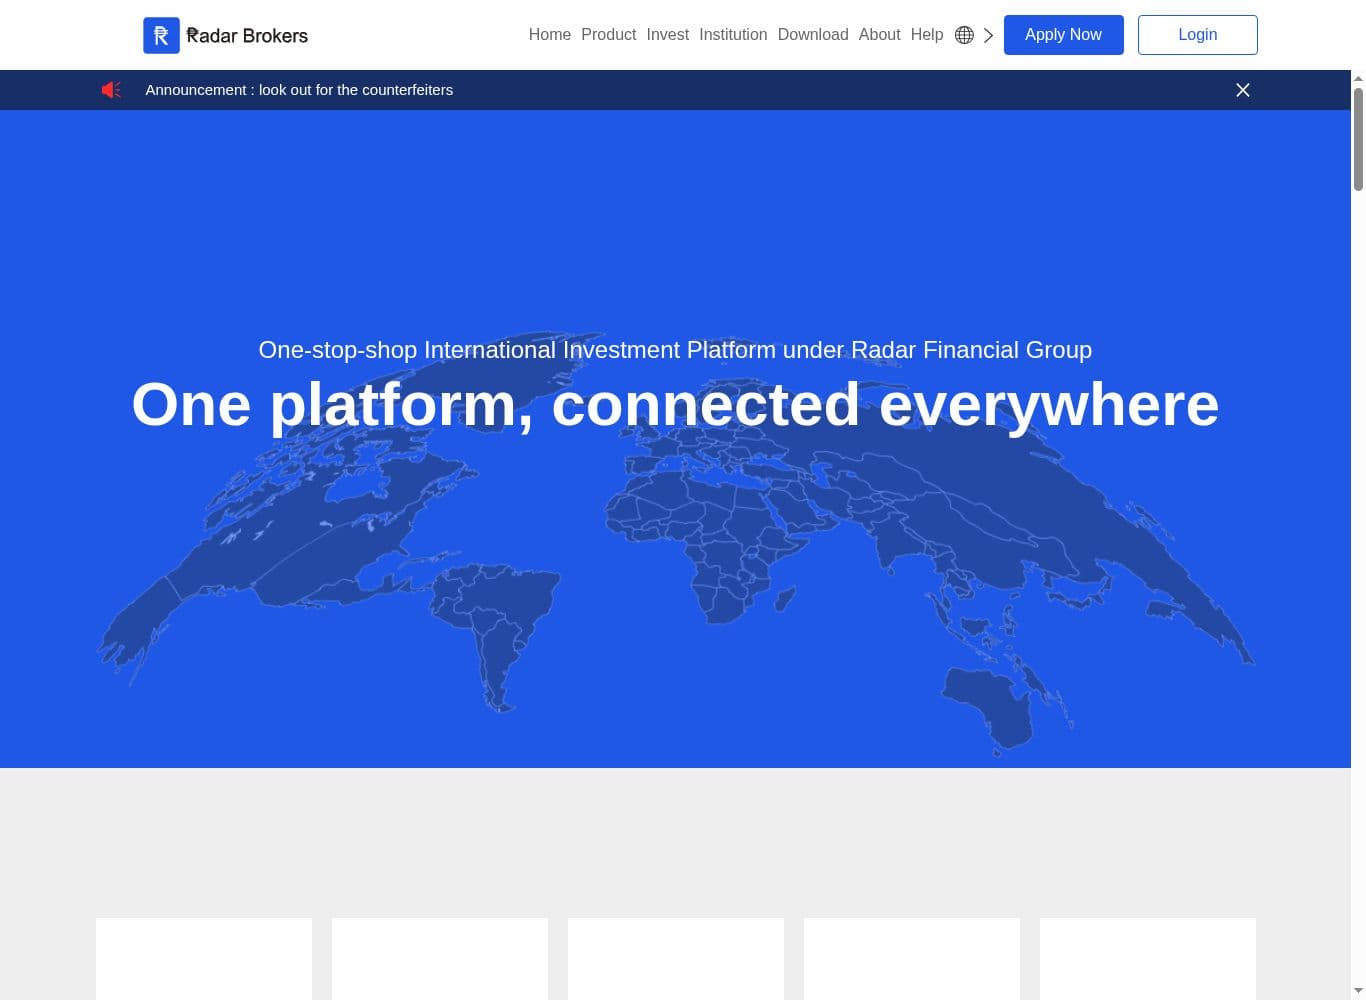Viewport: 1366px width, 1000px height.
Task: Open the Help menu
Action: [927, 34]
